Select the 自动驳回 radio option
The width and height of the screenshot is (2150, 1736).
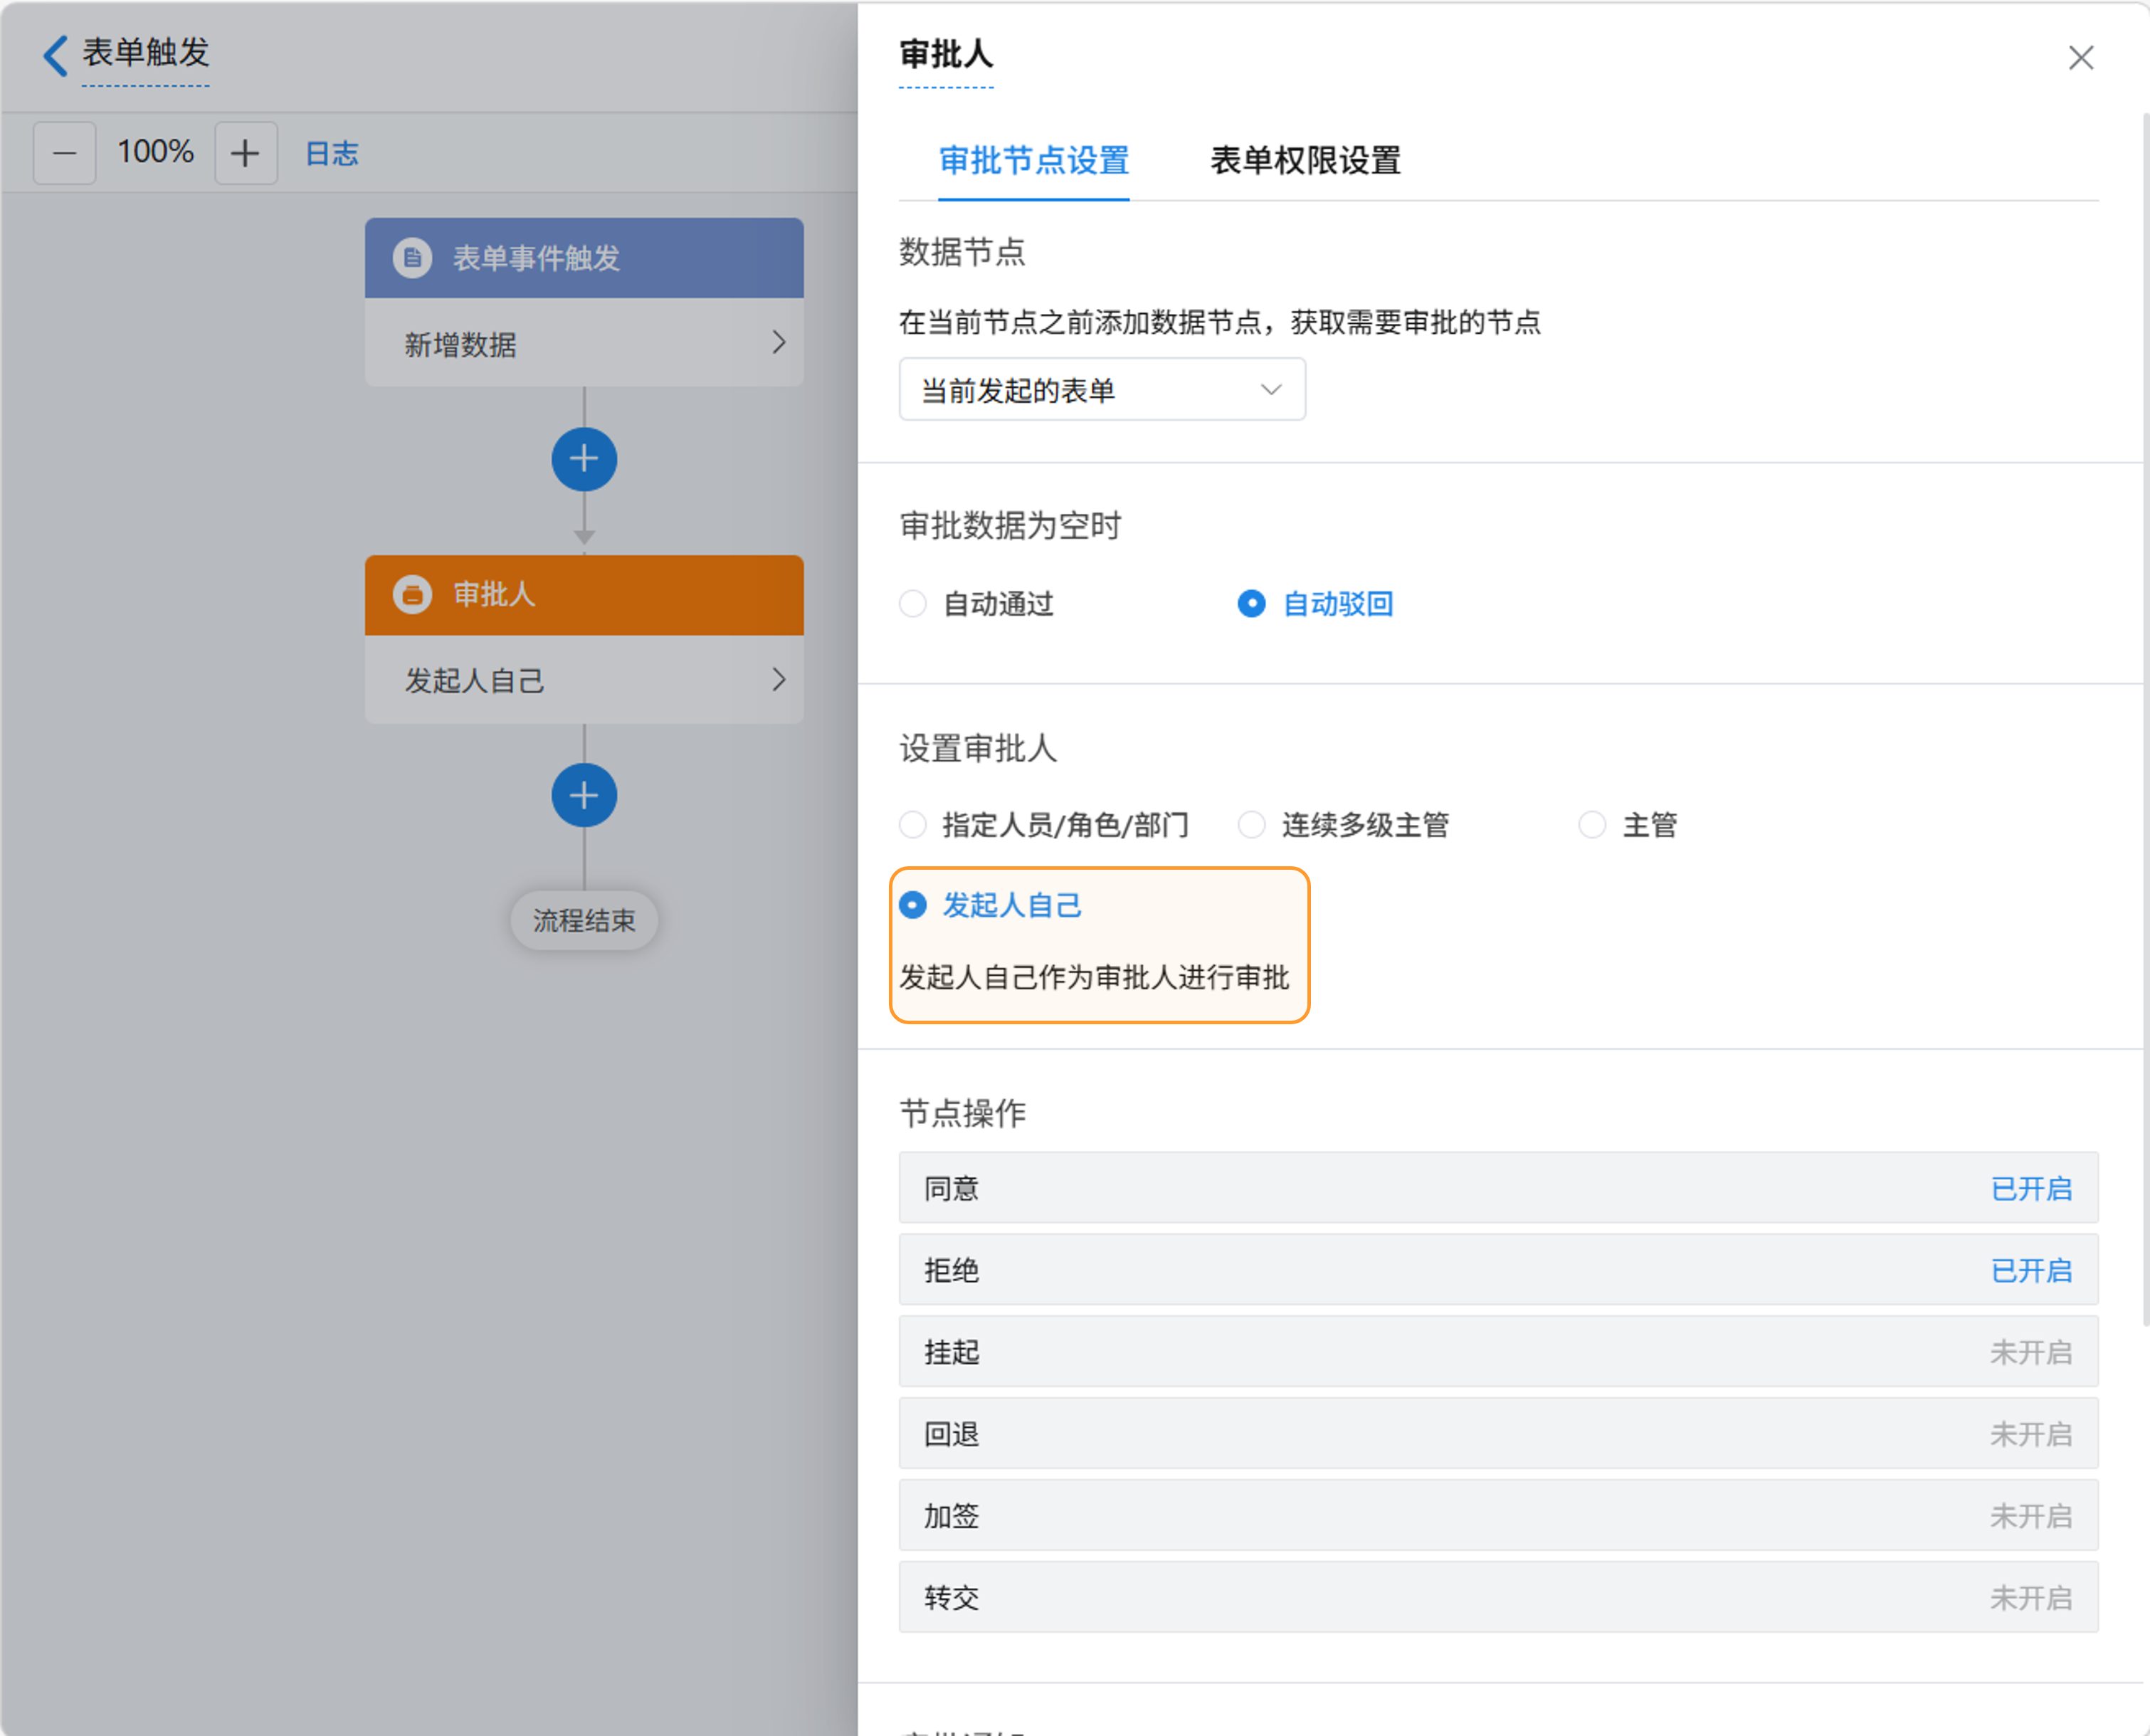(x=1252, y=604)
